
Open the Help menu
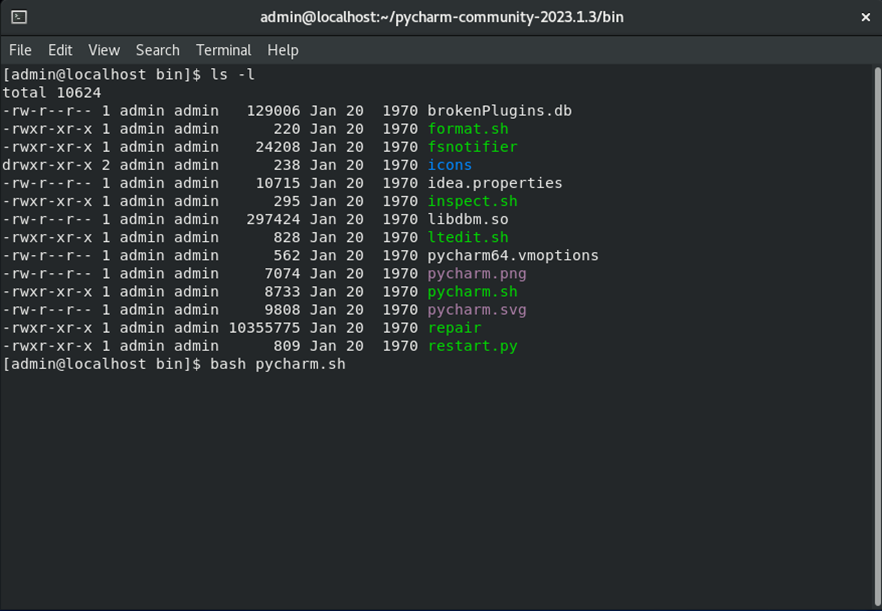click(x=282, y=50)
